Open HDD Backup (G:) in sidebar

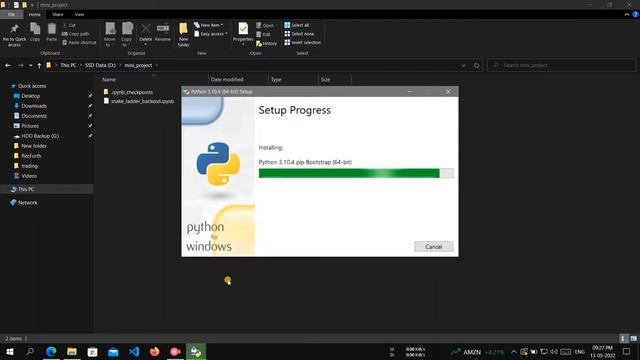[40, 136]
